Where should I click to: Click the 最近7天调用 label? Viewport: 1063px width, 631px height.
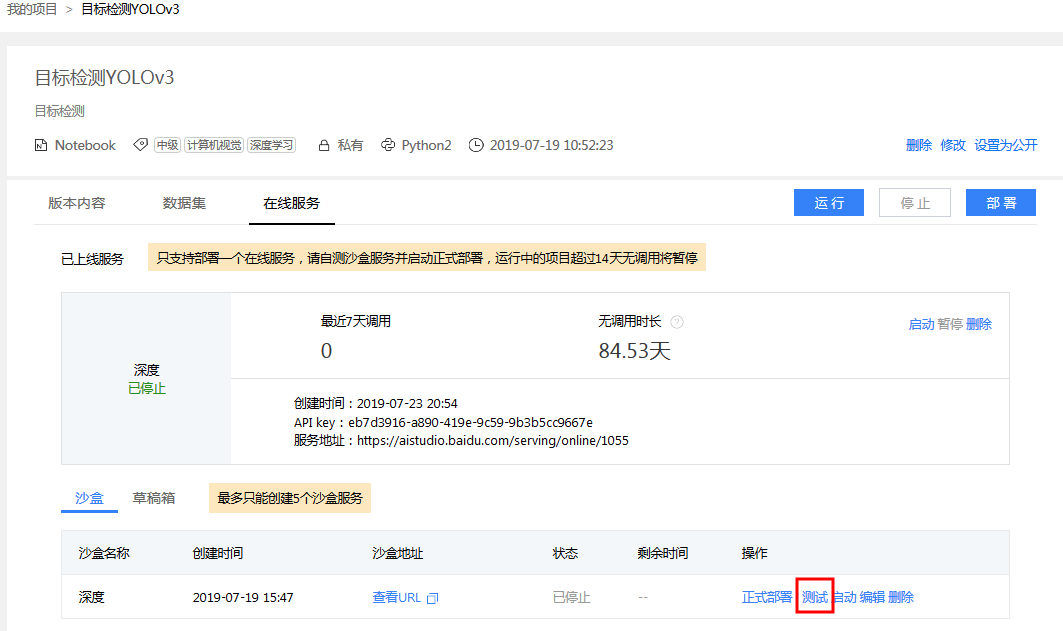356,321
